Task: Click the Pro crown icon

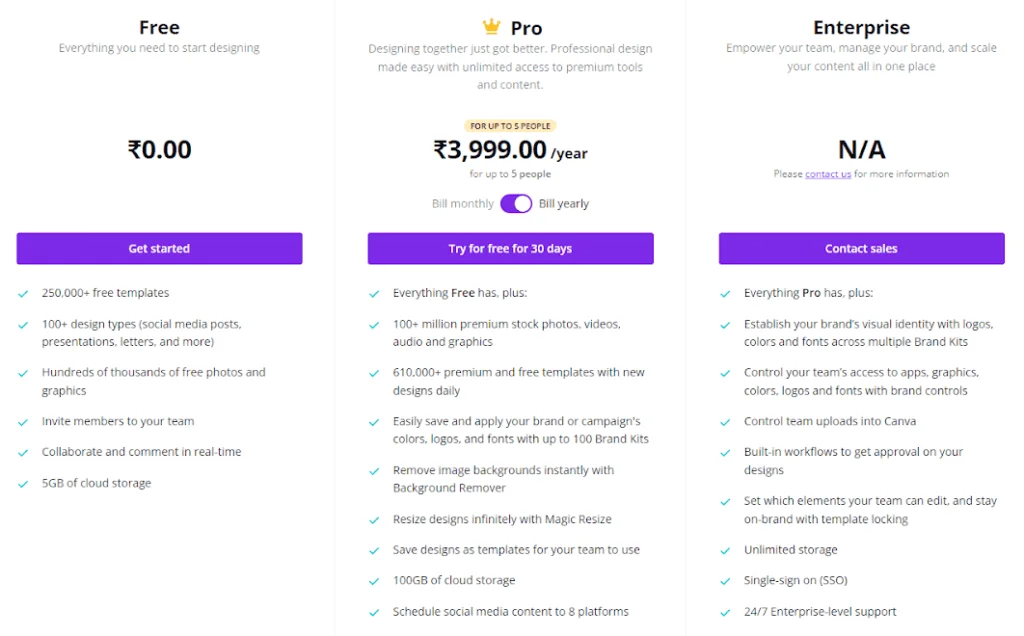Action: pos(491,27)
